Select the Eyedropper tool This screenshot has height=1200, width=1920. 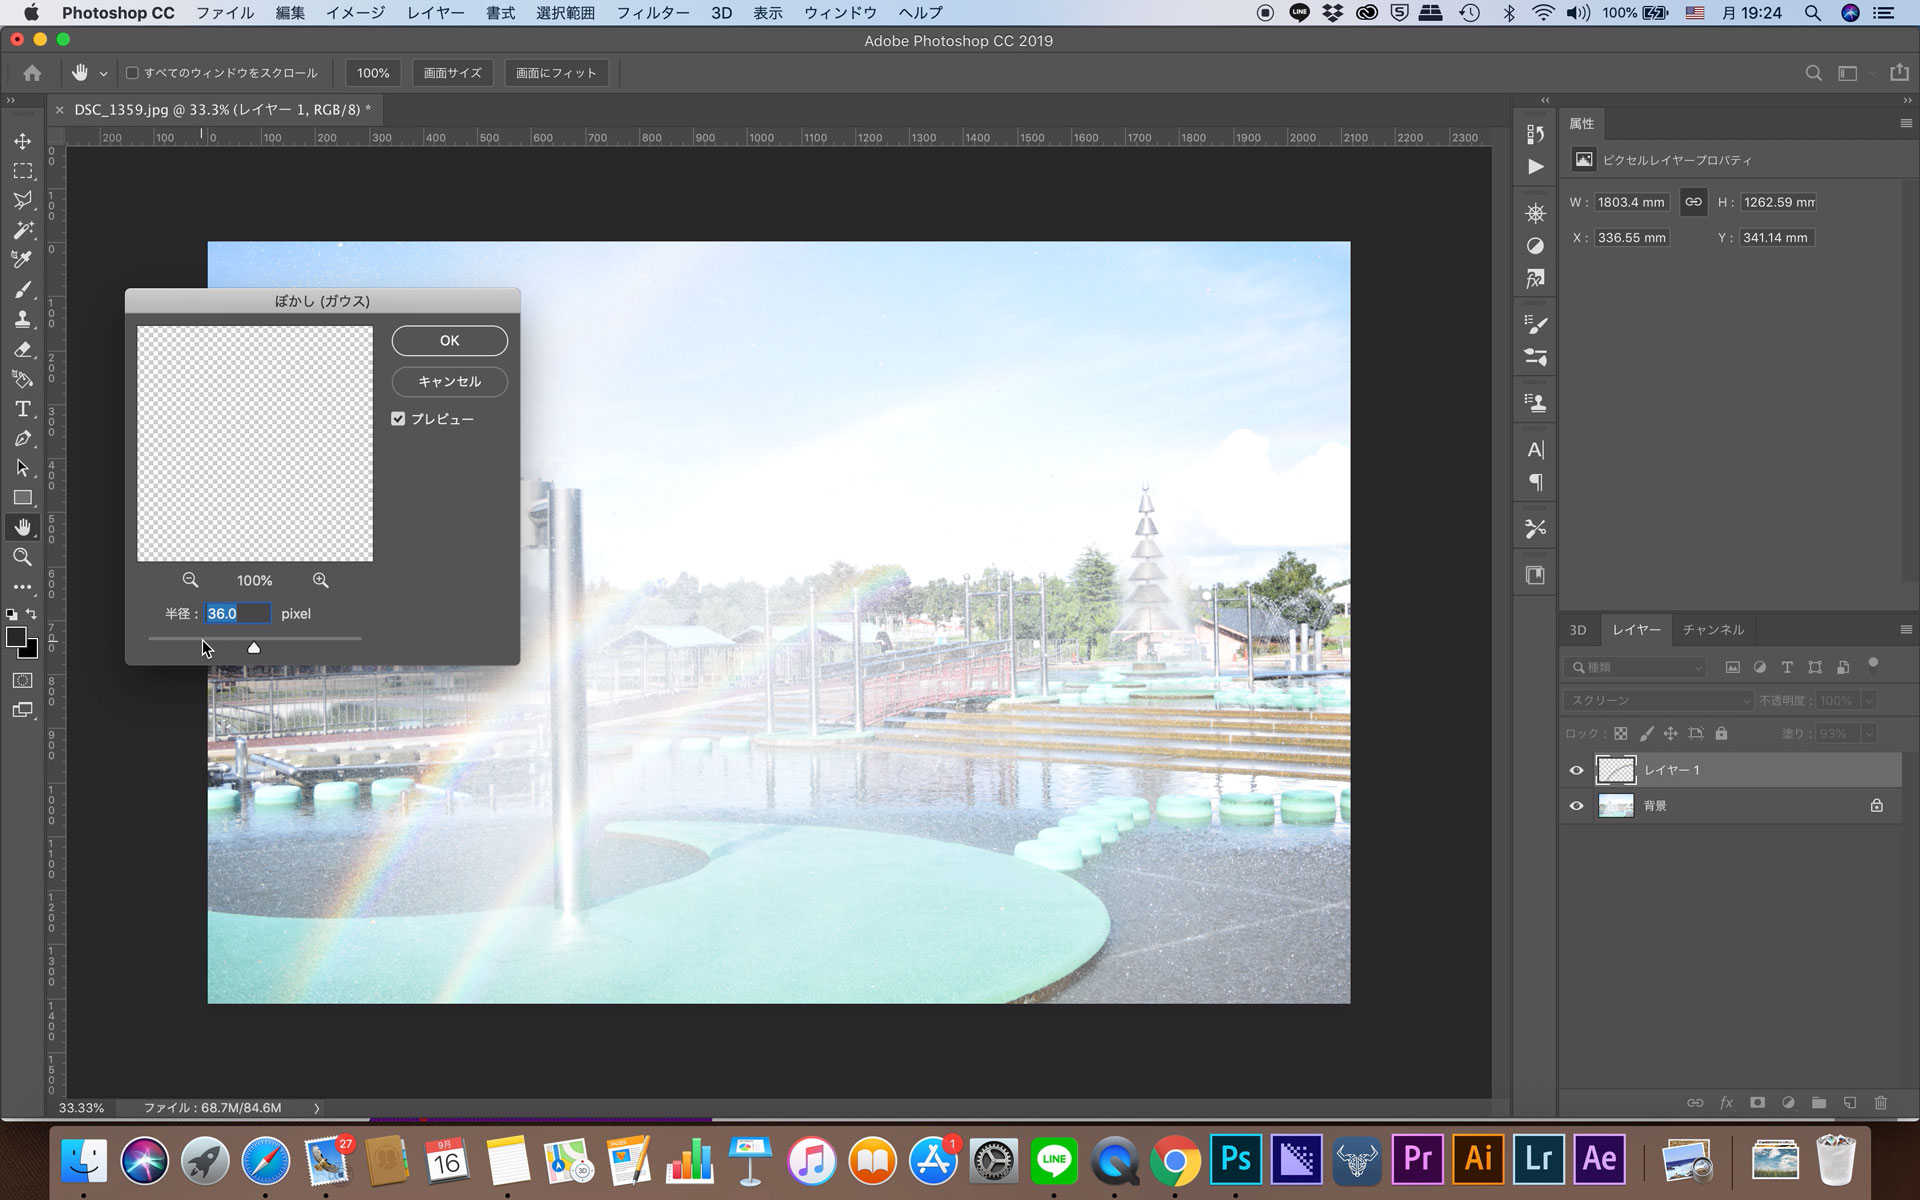click(x=22, y=260)
